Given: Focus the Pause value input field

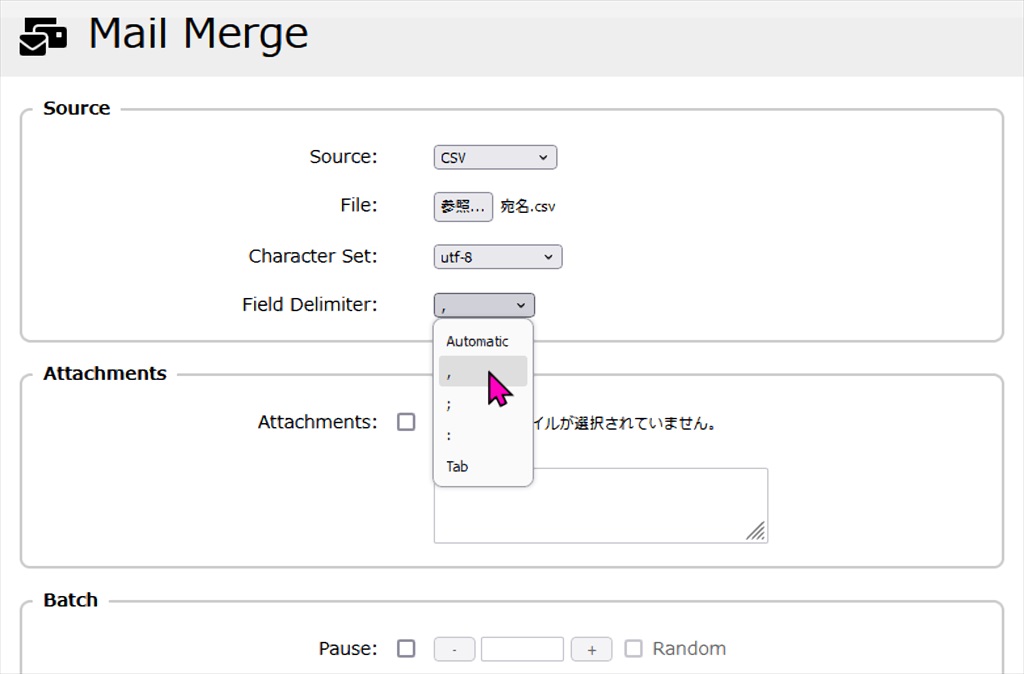Looking at the screenshot, I should click(522, 649).
